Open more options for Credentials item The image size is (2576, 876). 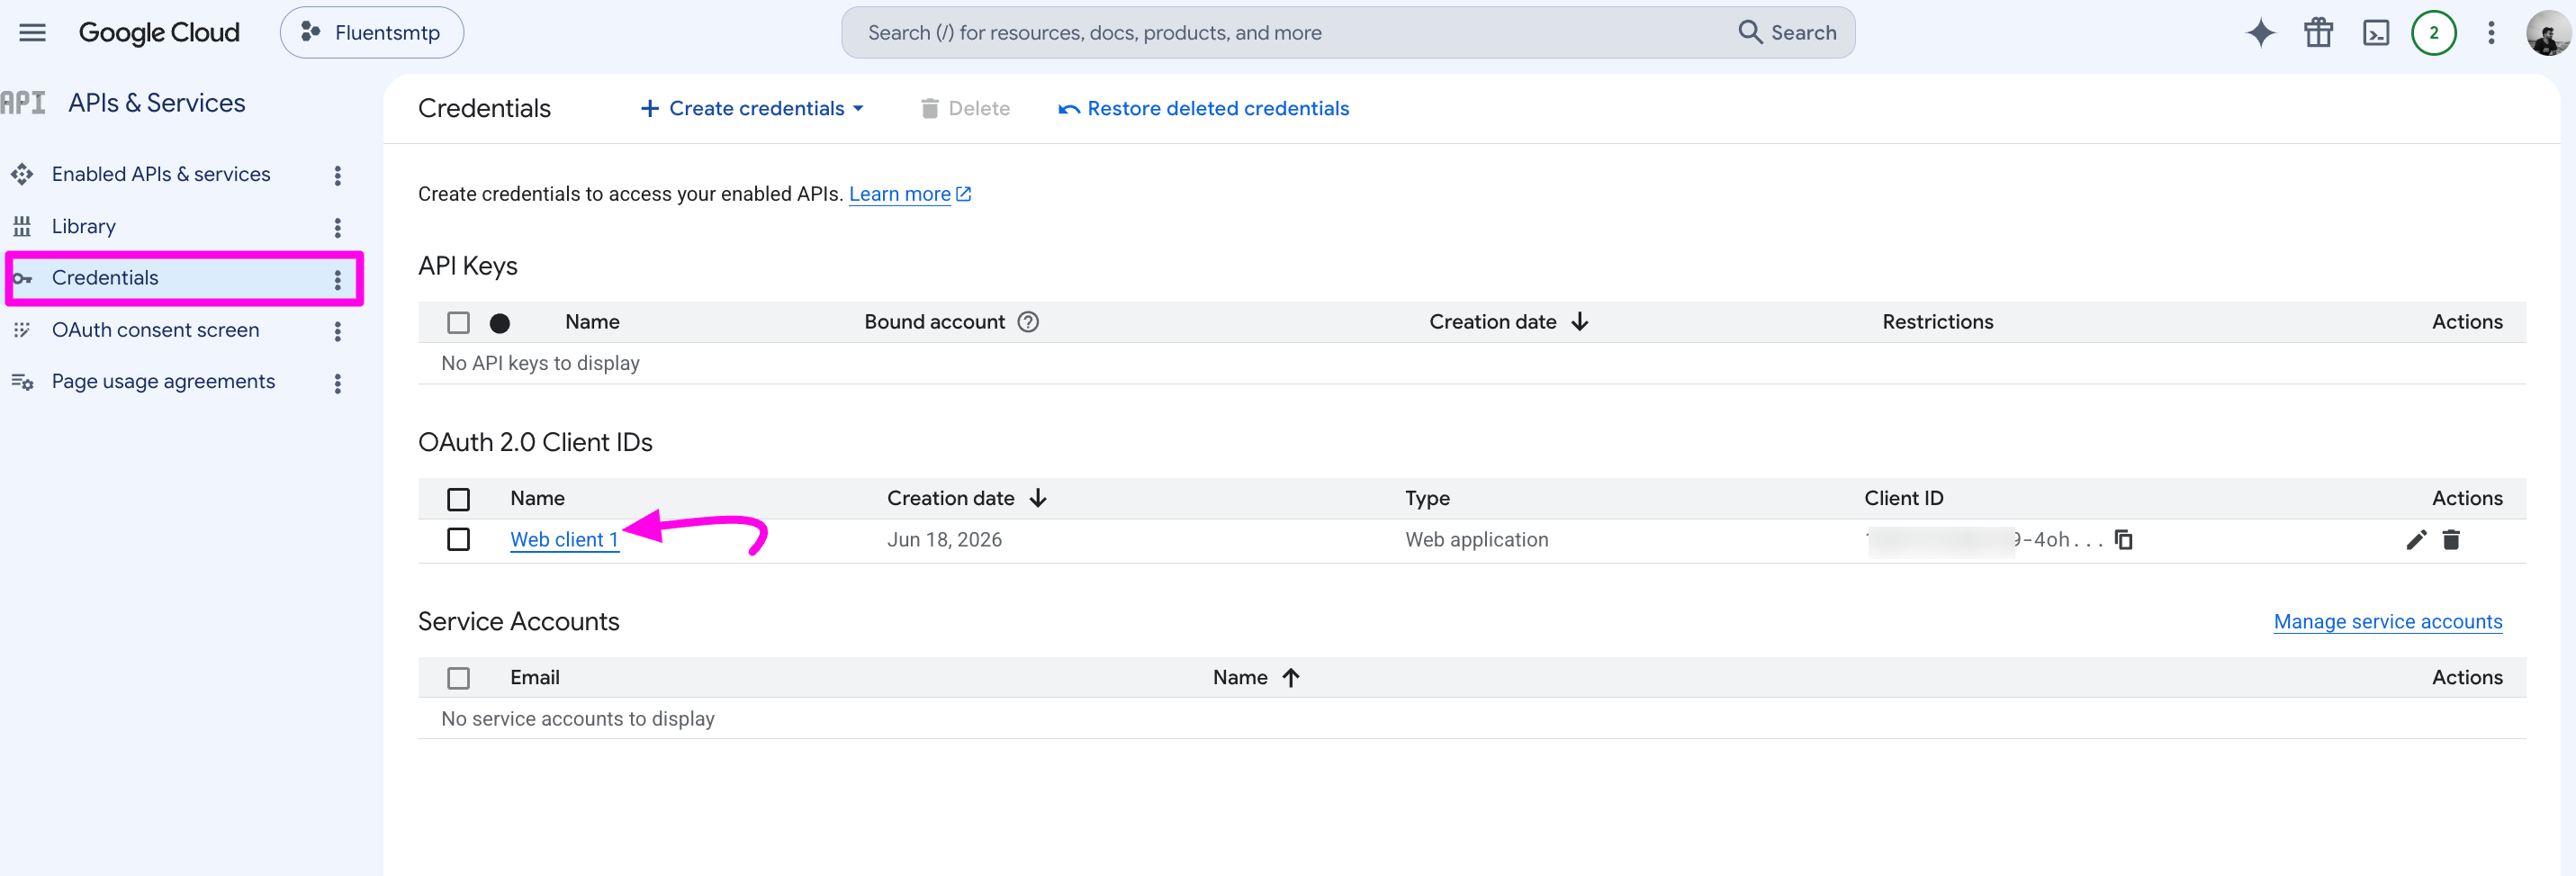click(338, 279)
